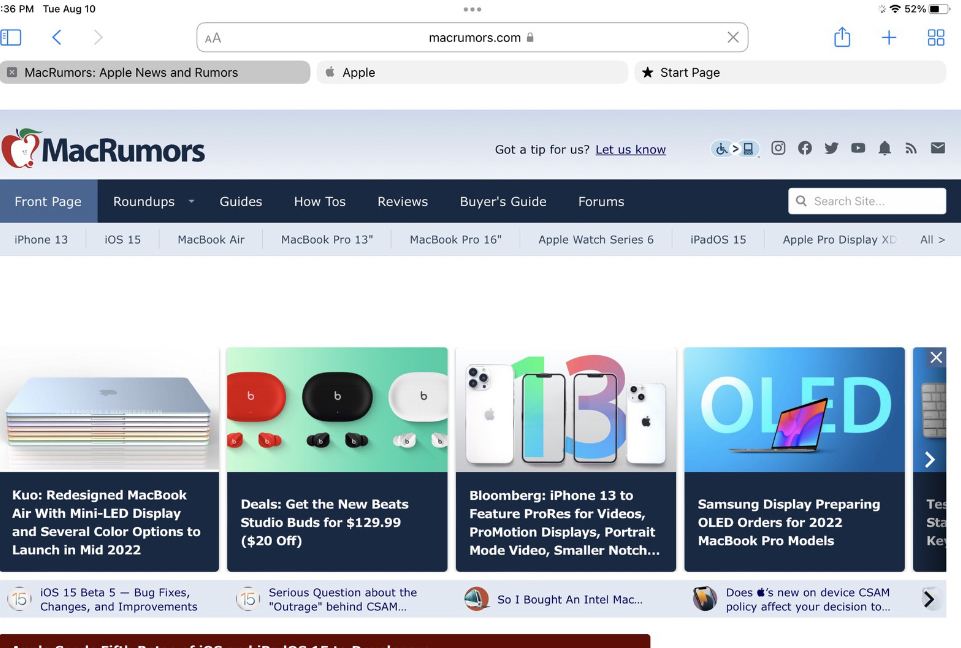Open the Serious Question about CSAM thread
The height and width of the screenshot is (648, 961).
coord(343,600)
